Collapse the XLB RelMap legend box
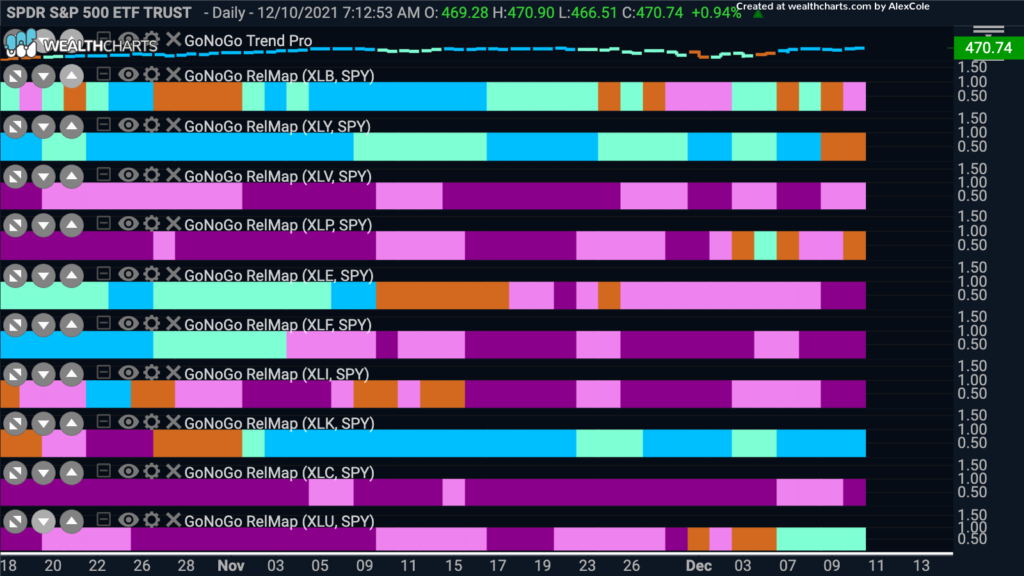 pyautogui.click(x=103, y=73)
